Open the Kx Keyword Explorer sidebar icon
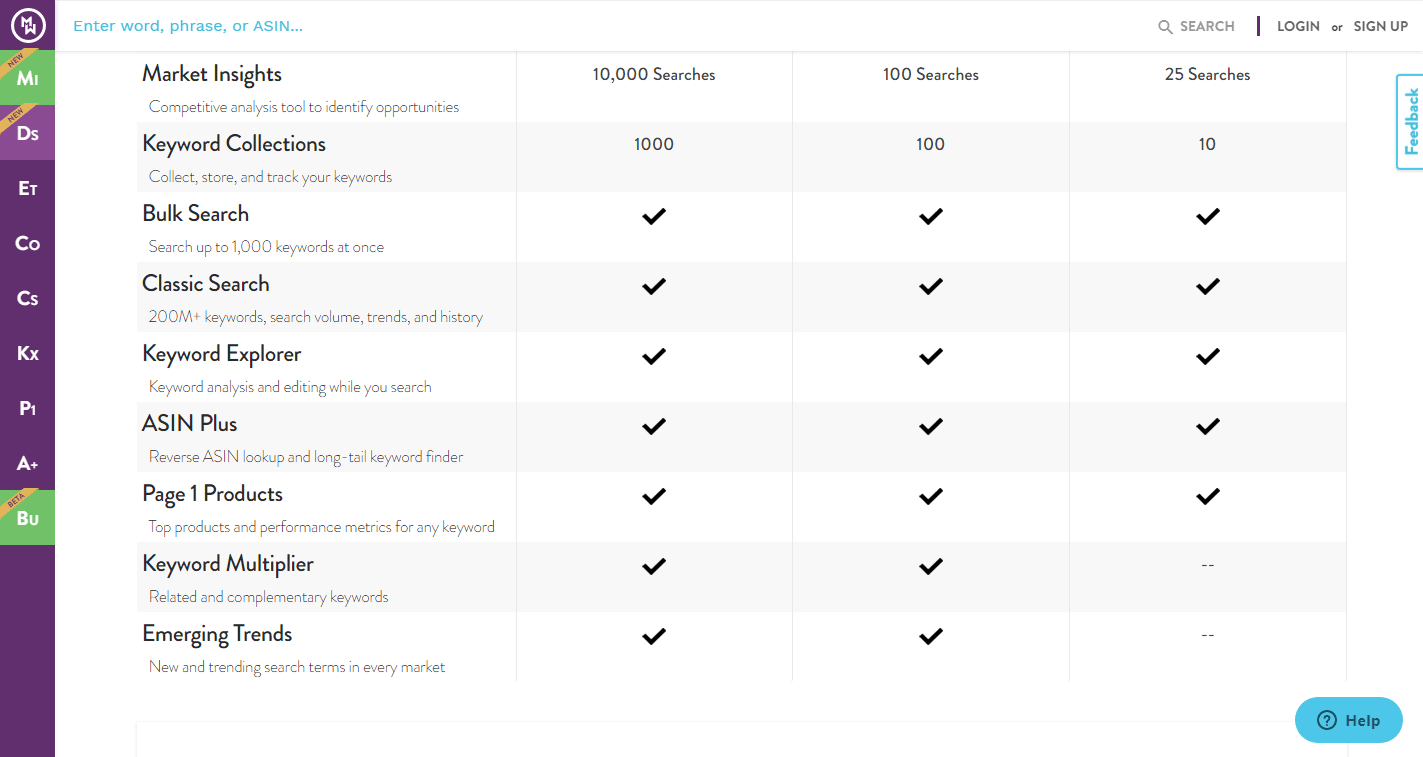 [x=27, y=353]
